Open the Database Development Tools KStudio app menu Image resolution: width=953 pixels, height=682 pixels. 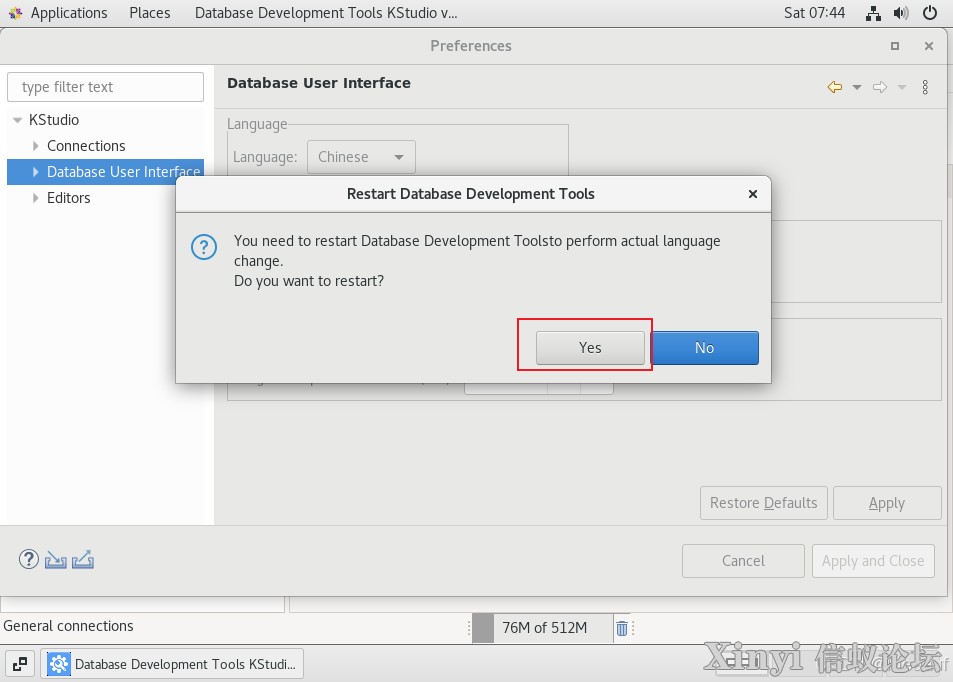click(x=326, y=13)
